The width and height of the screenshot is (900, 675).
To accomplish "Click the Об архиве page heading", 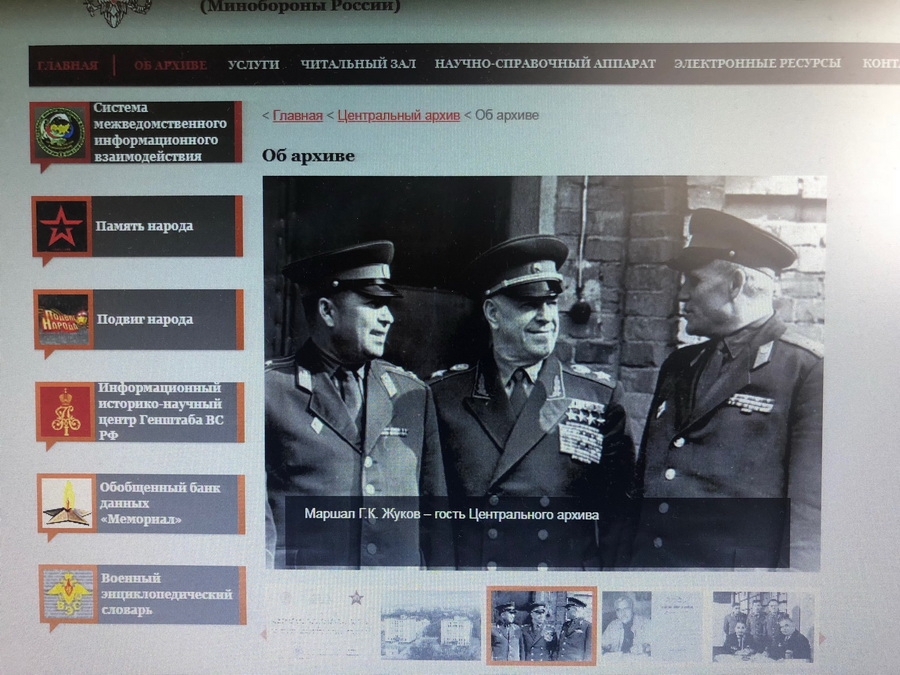I will coord(308,156).
